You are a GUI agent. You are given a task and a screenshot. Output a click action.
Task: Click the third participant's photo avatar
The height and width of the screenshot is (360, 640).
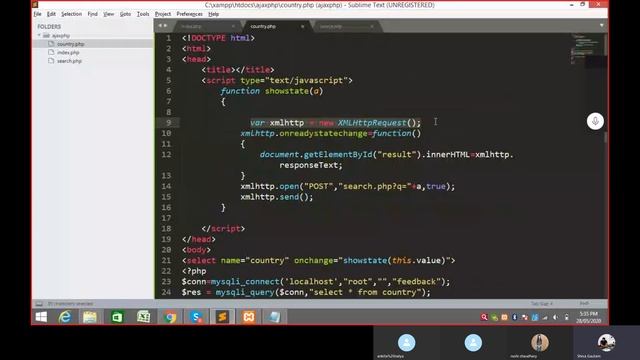(540, 342)
